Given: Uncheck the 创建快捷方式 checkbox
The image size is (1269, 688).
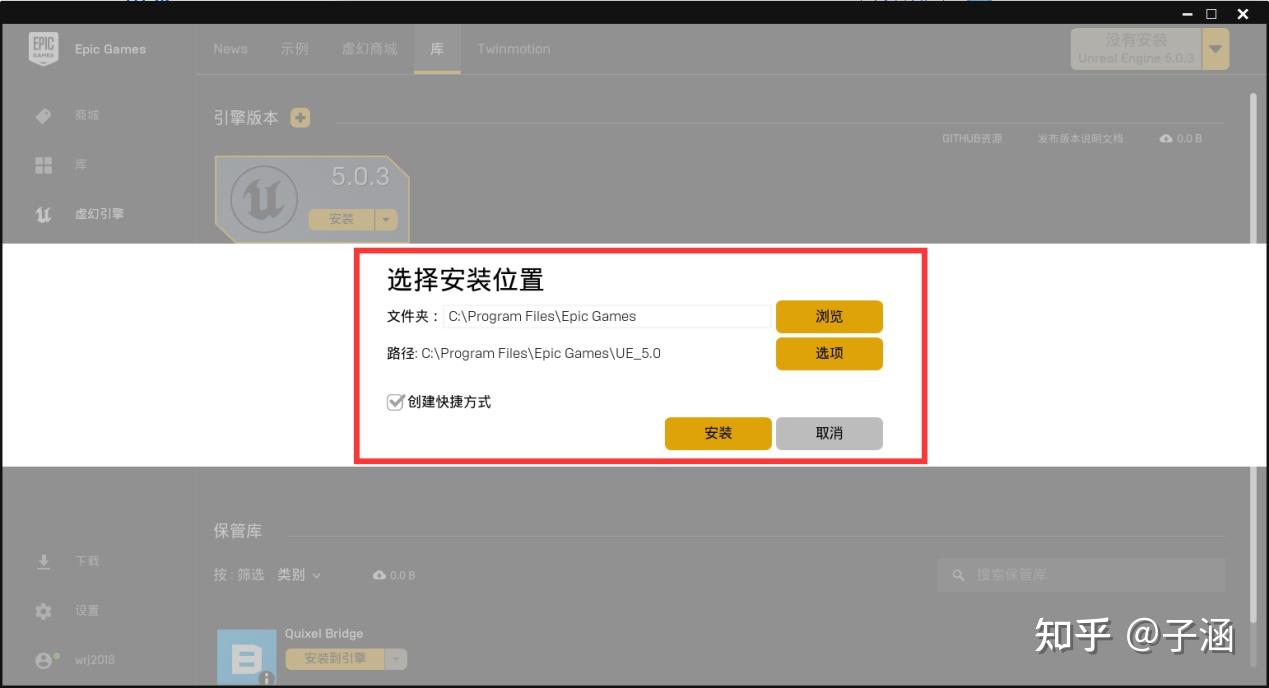Looking at the screenshot, I should coord(394,401).
